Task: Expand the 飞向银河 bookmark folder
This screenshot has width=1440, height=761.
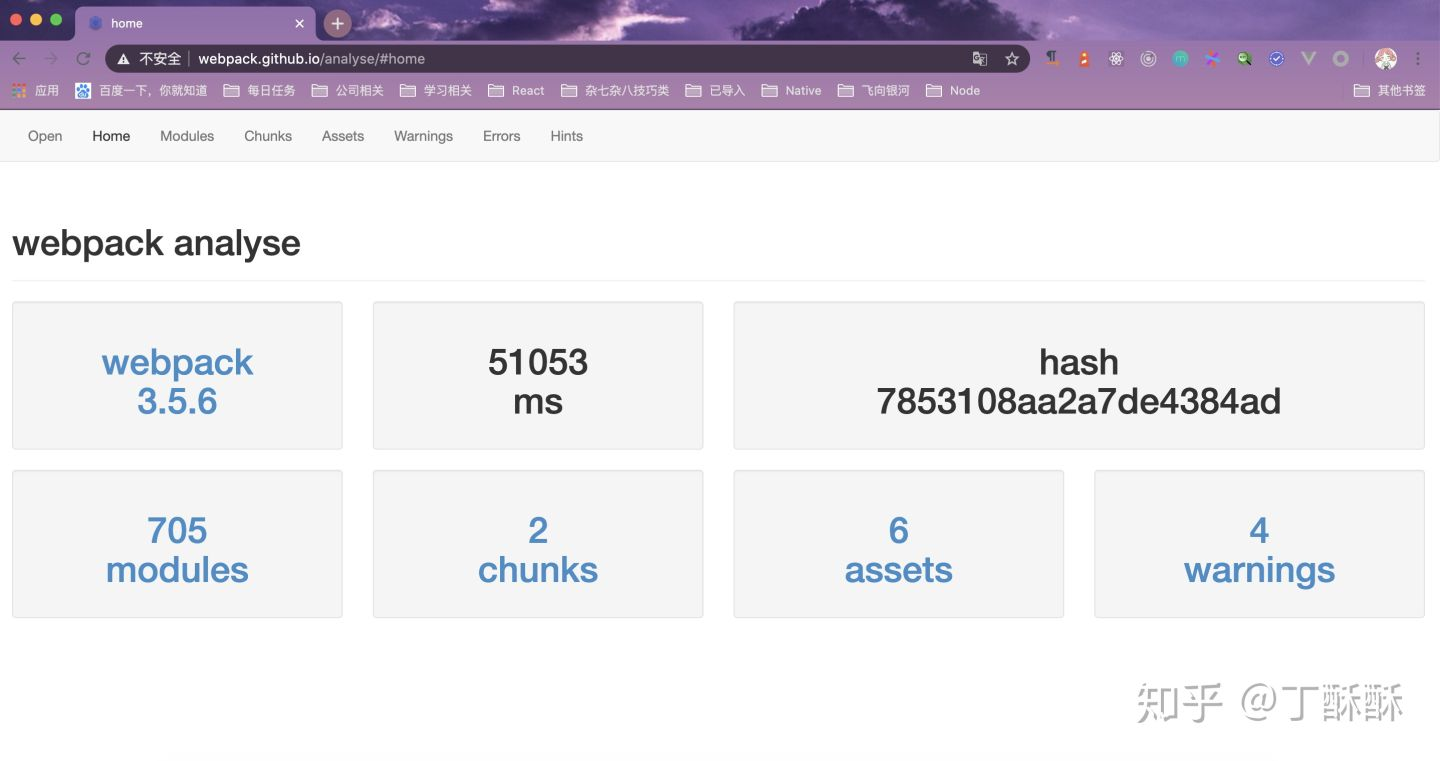Action: click(x=873, y=90)
